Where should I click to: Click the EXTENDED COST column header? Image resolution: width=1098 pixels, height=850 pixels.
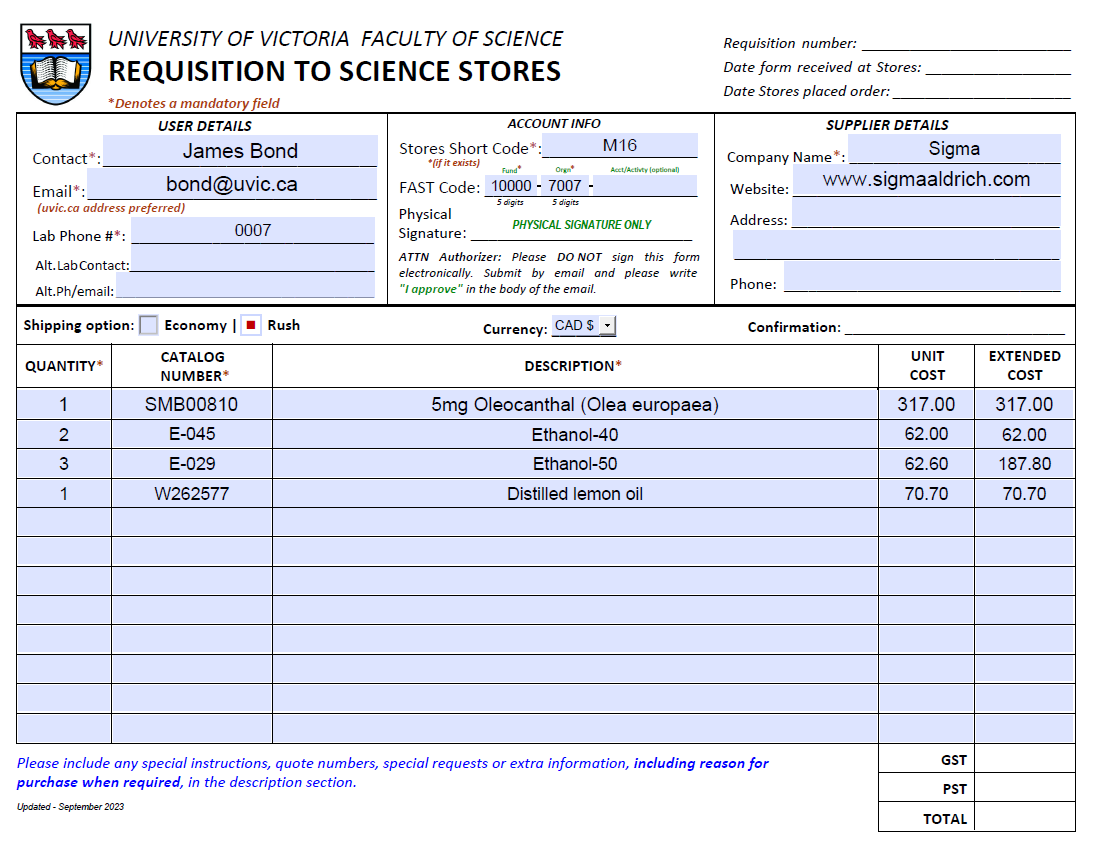(x=1024, y=365)
